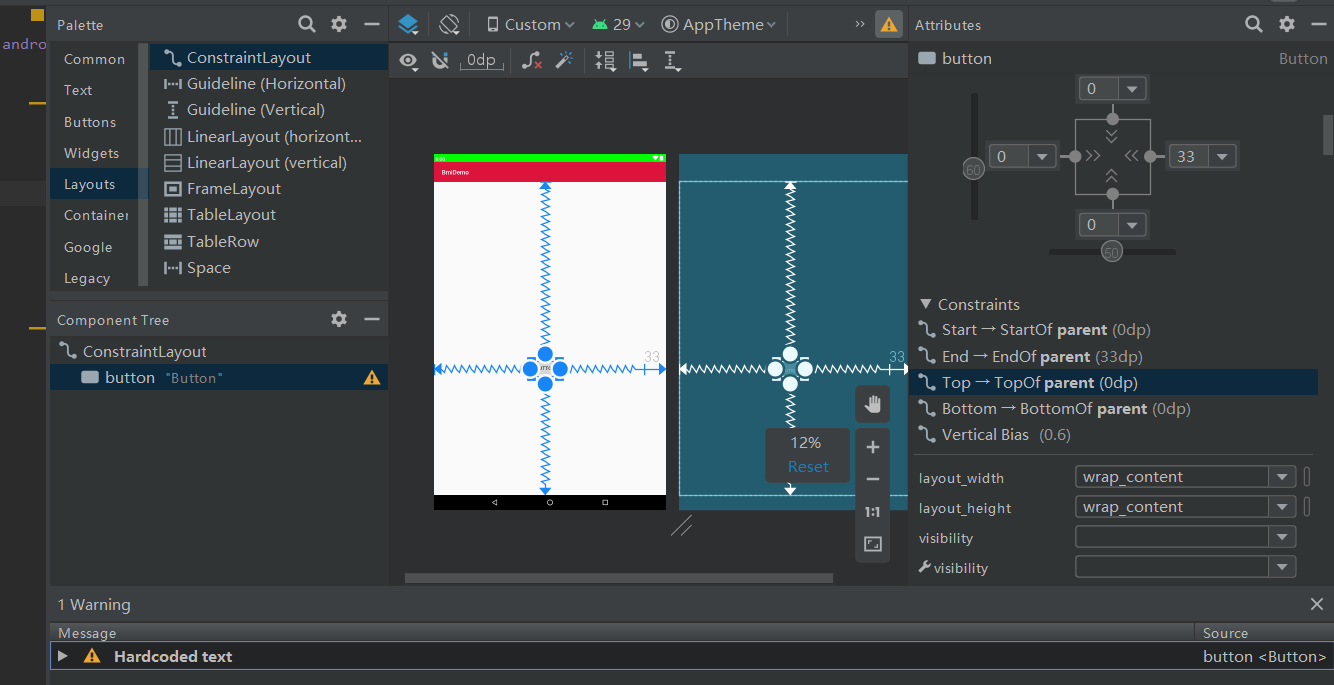Image resolution: width=1334 pixels, height=685 pixels.
Task: Click the Reset zoom link
Action: [808, 467]
